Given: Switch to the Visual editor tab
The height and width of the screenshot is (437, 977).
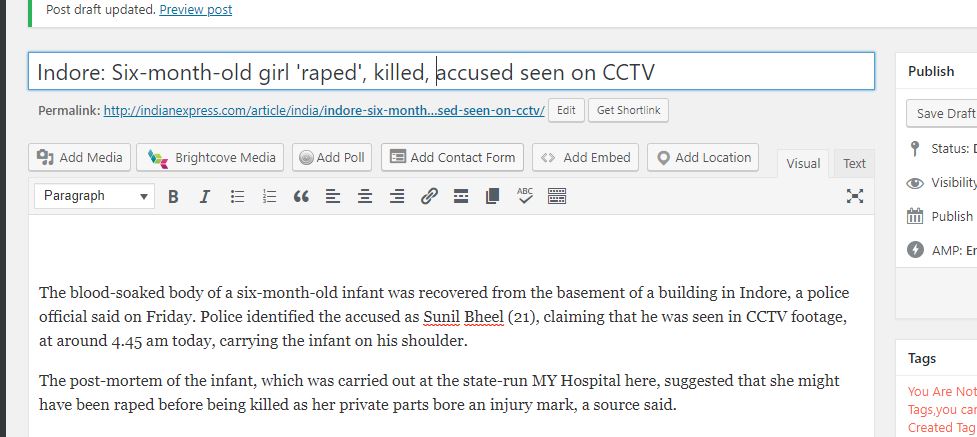Looking at the screenshot, I should [803, 163].
